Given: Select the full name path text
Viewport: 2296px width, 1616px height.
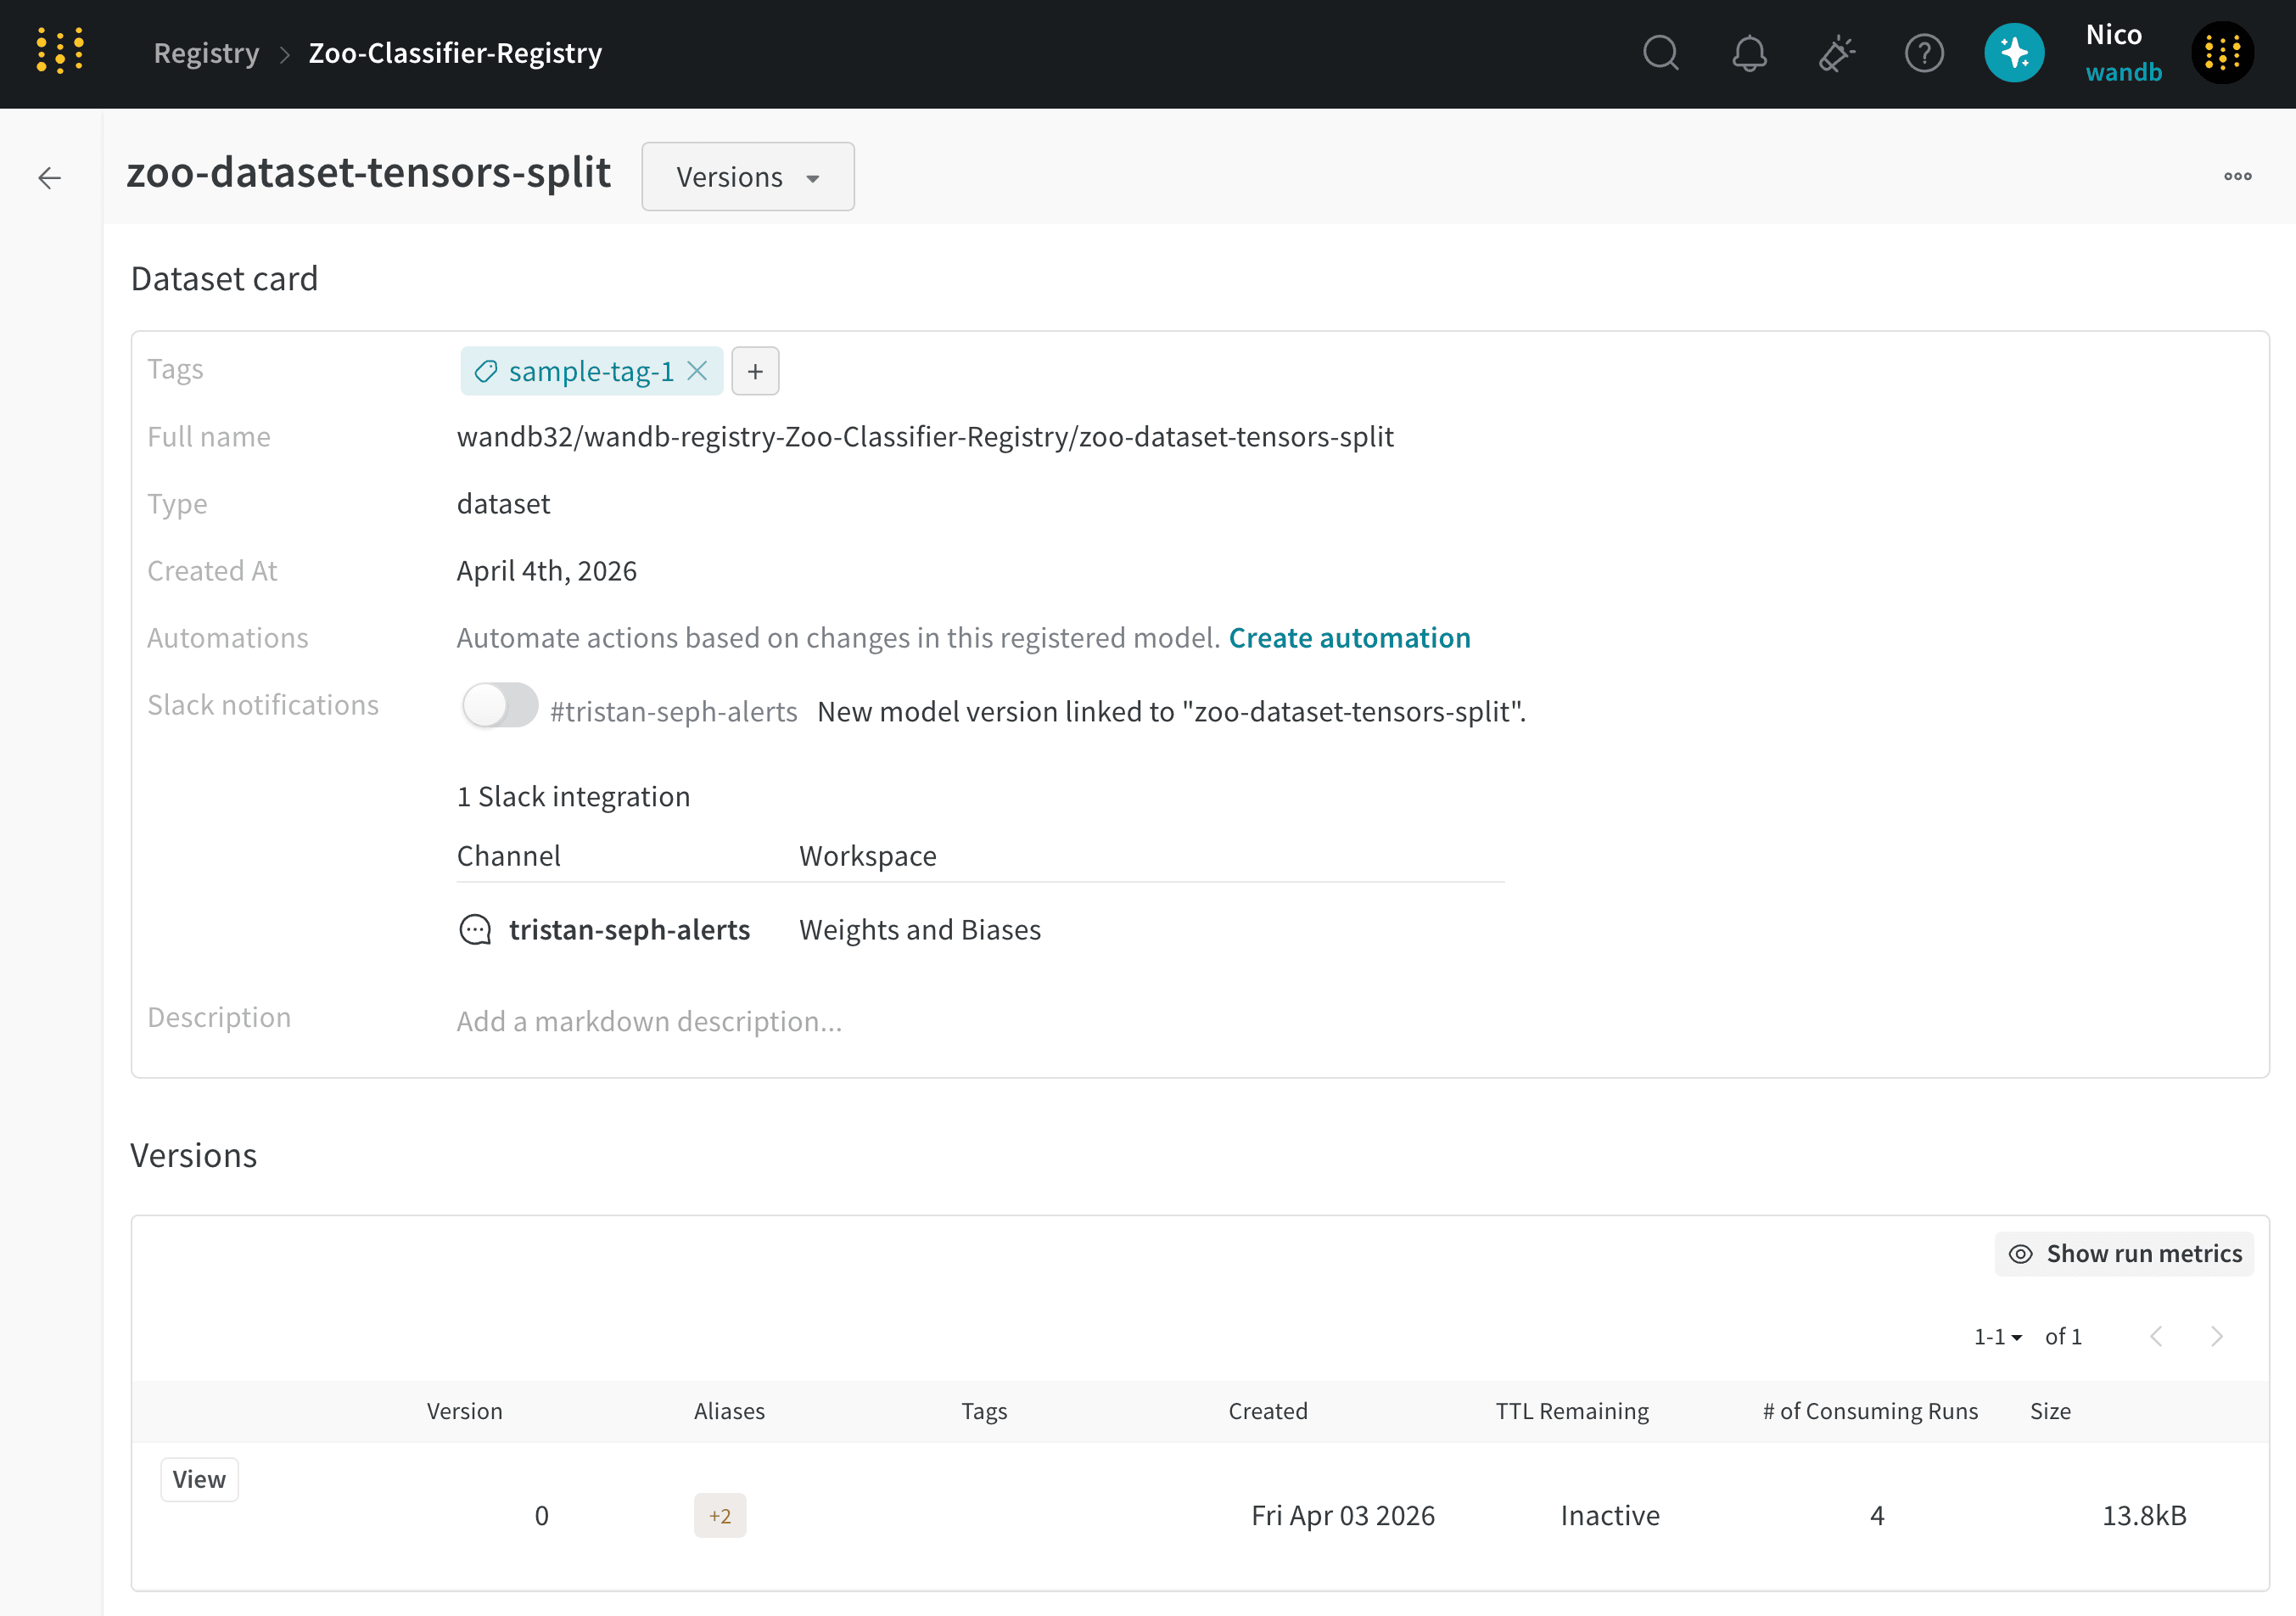Looking at the screenshot, I should (925, 437).
